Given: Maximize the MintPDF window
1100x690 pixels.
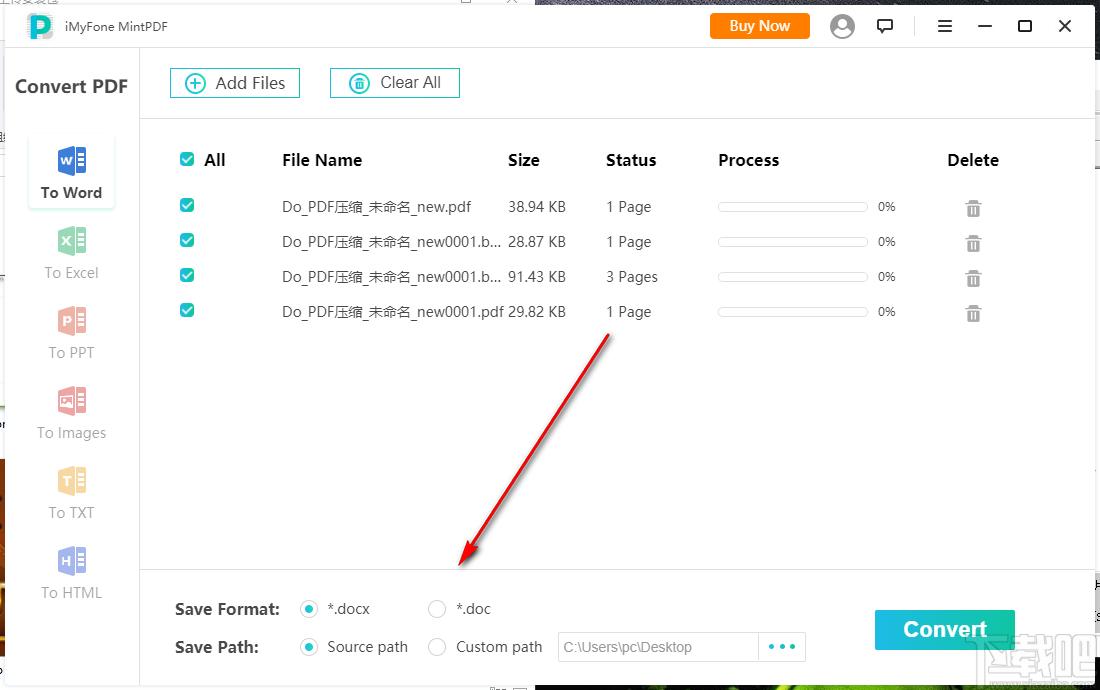Looking at the screenshot, I should click(1025, 26).
